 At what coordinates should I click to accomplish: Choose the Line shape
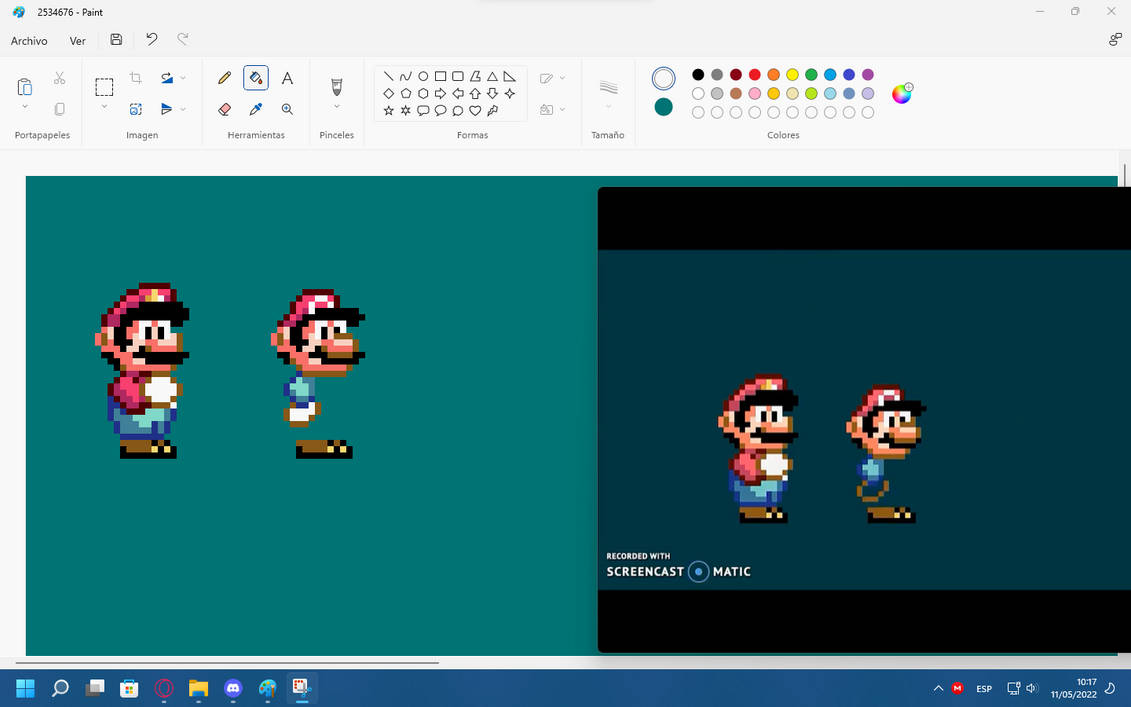coord(388,75)
